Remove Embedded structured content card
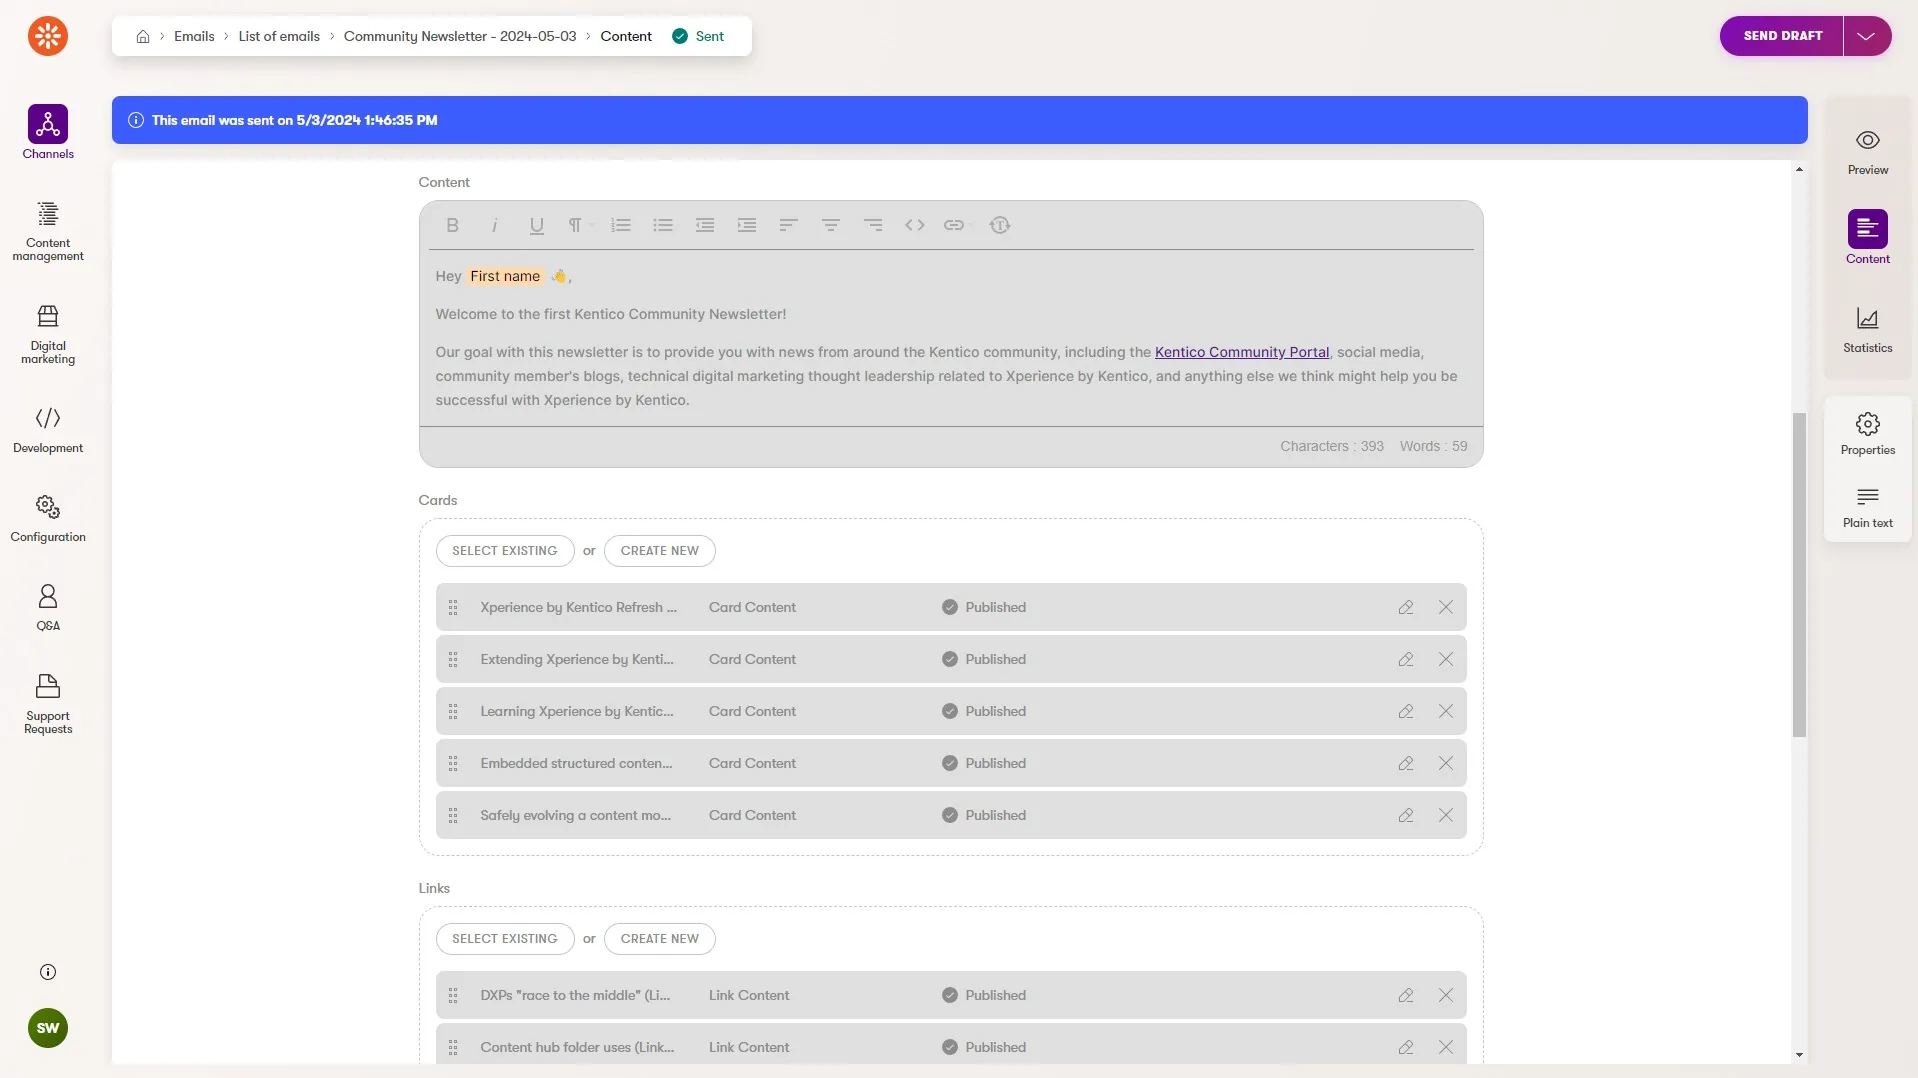This screenshot has width=1918, height=1078. 1445,763
